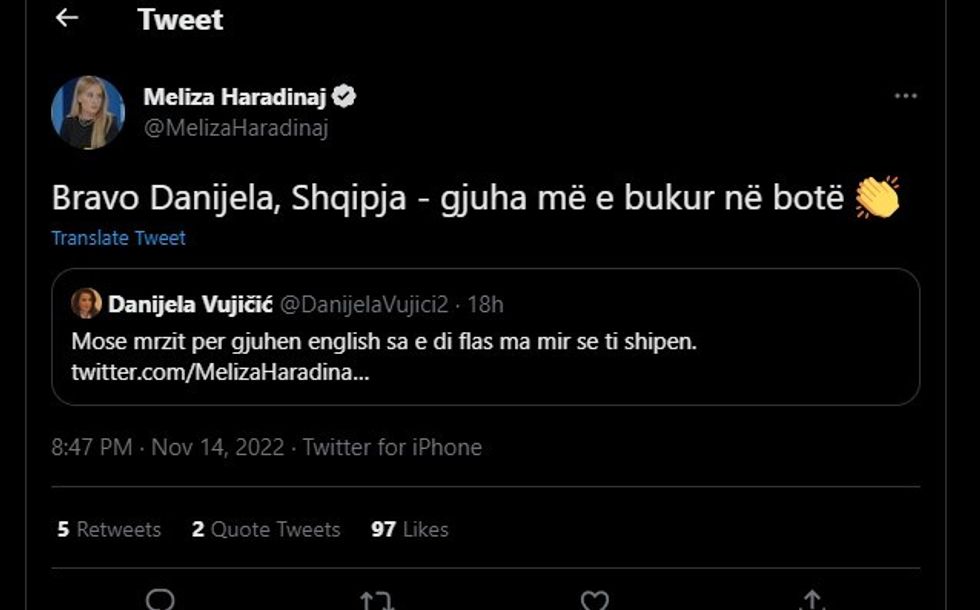Open the quoted tweet's 18h timestamp

[485, 303]
